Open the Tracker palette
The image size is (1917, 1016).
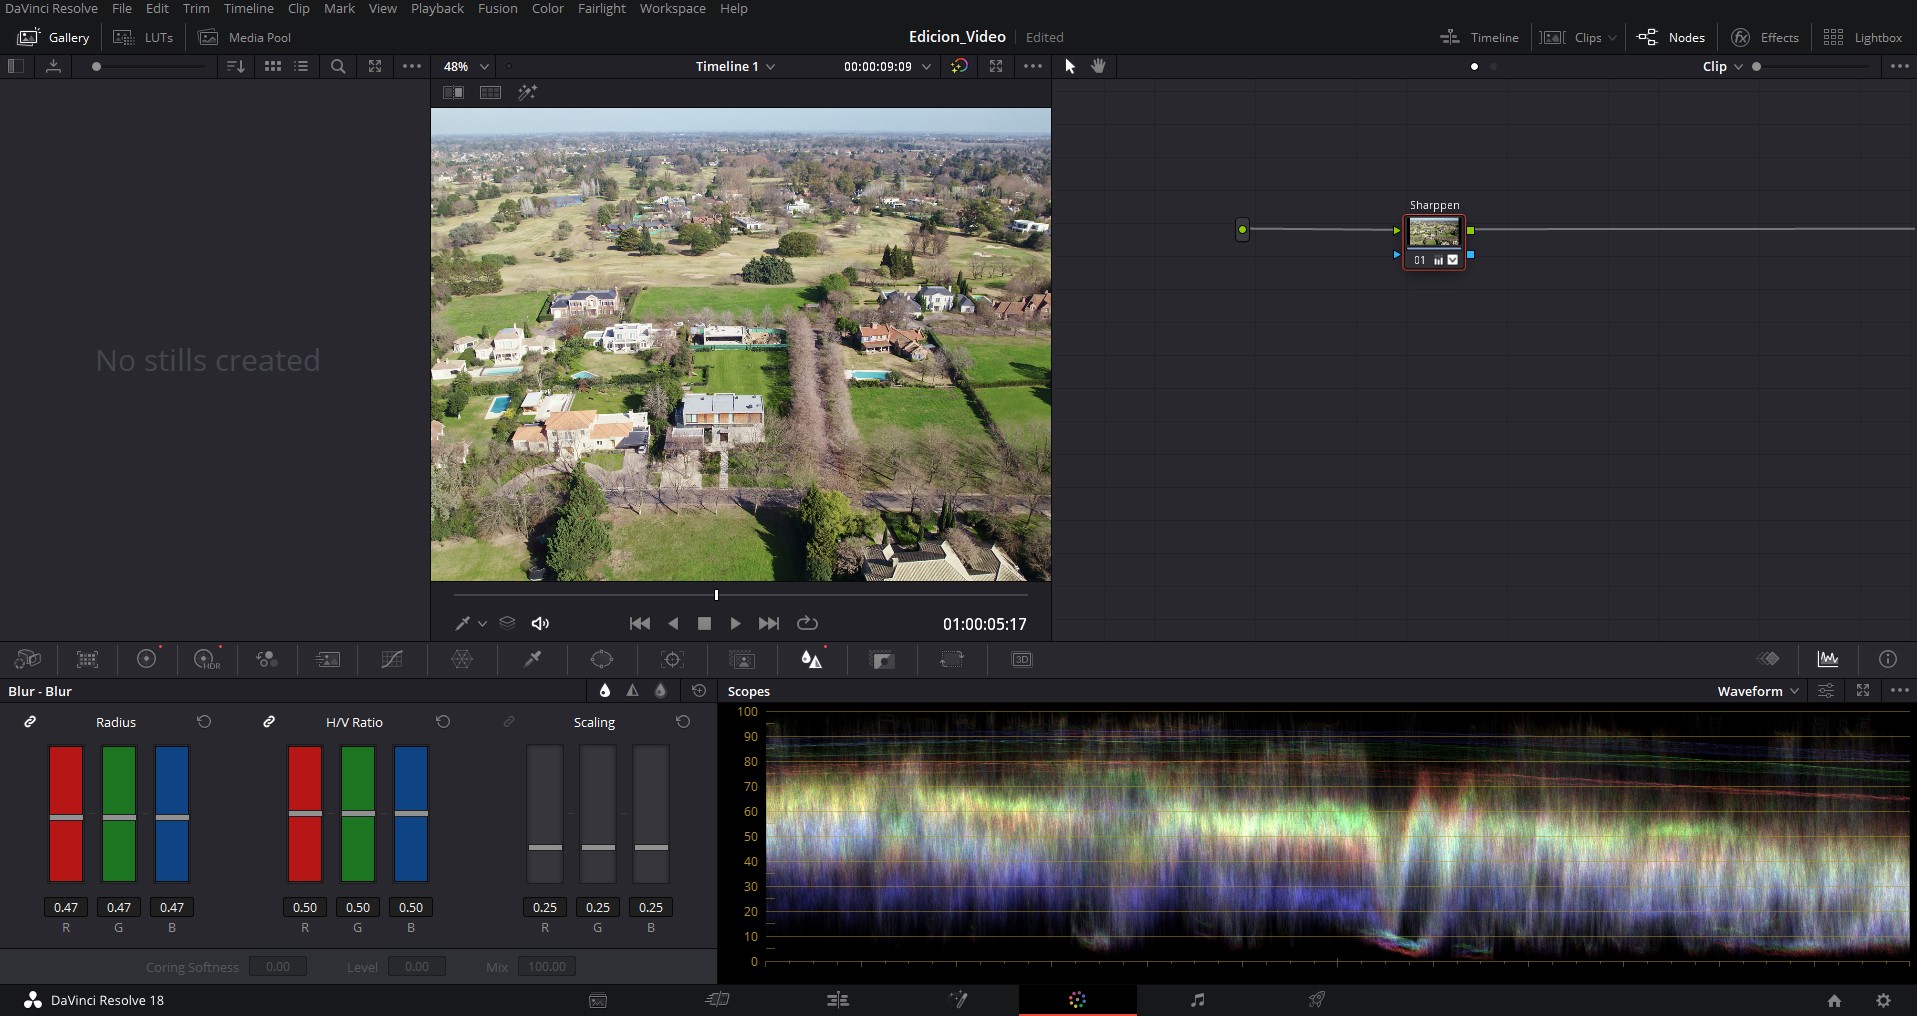tap(672, 659)
